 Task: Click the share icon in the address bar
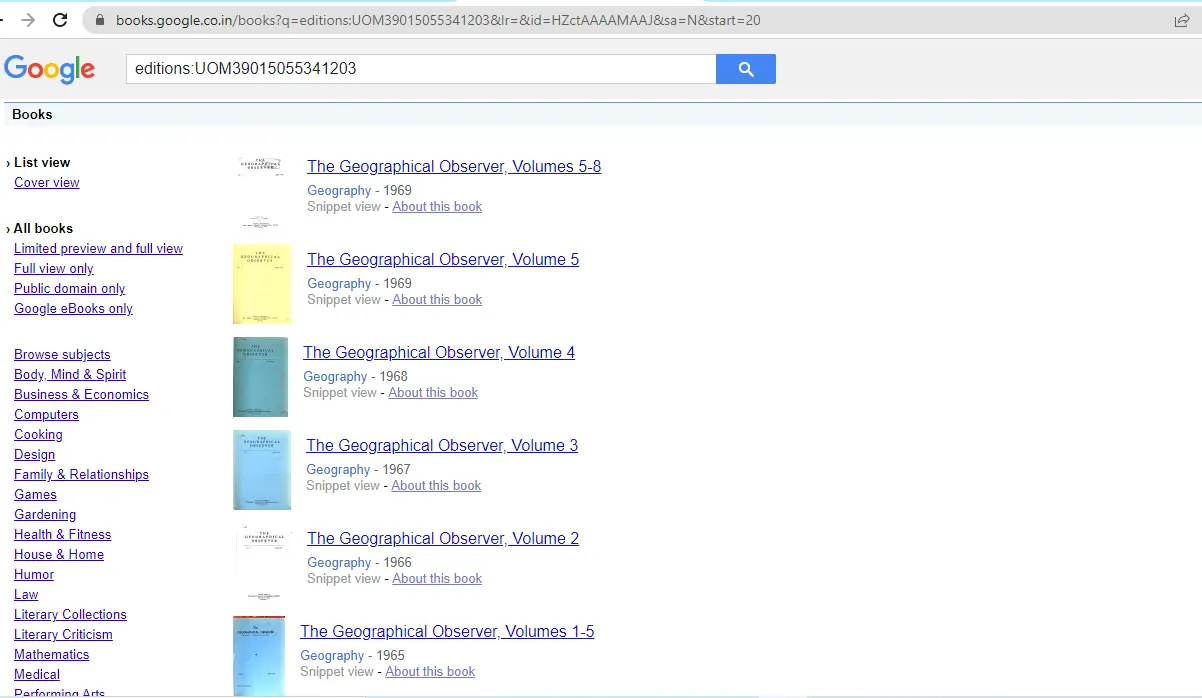1181,20
